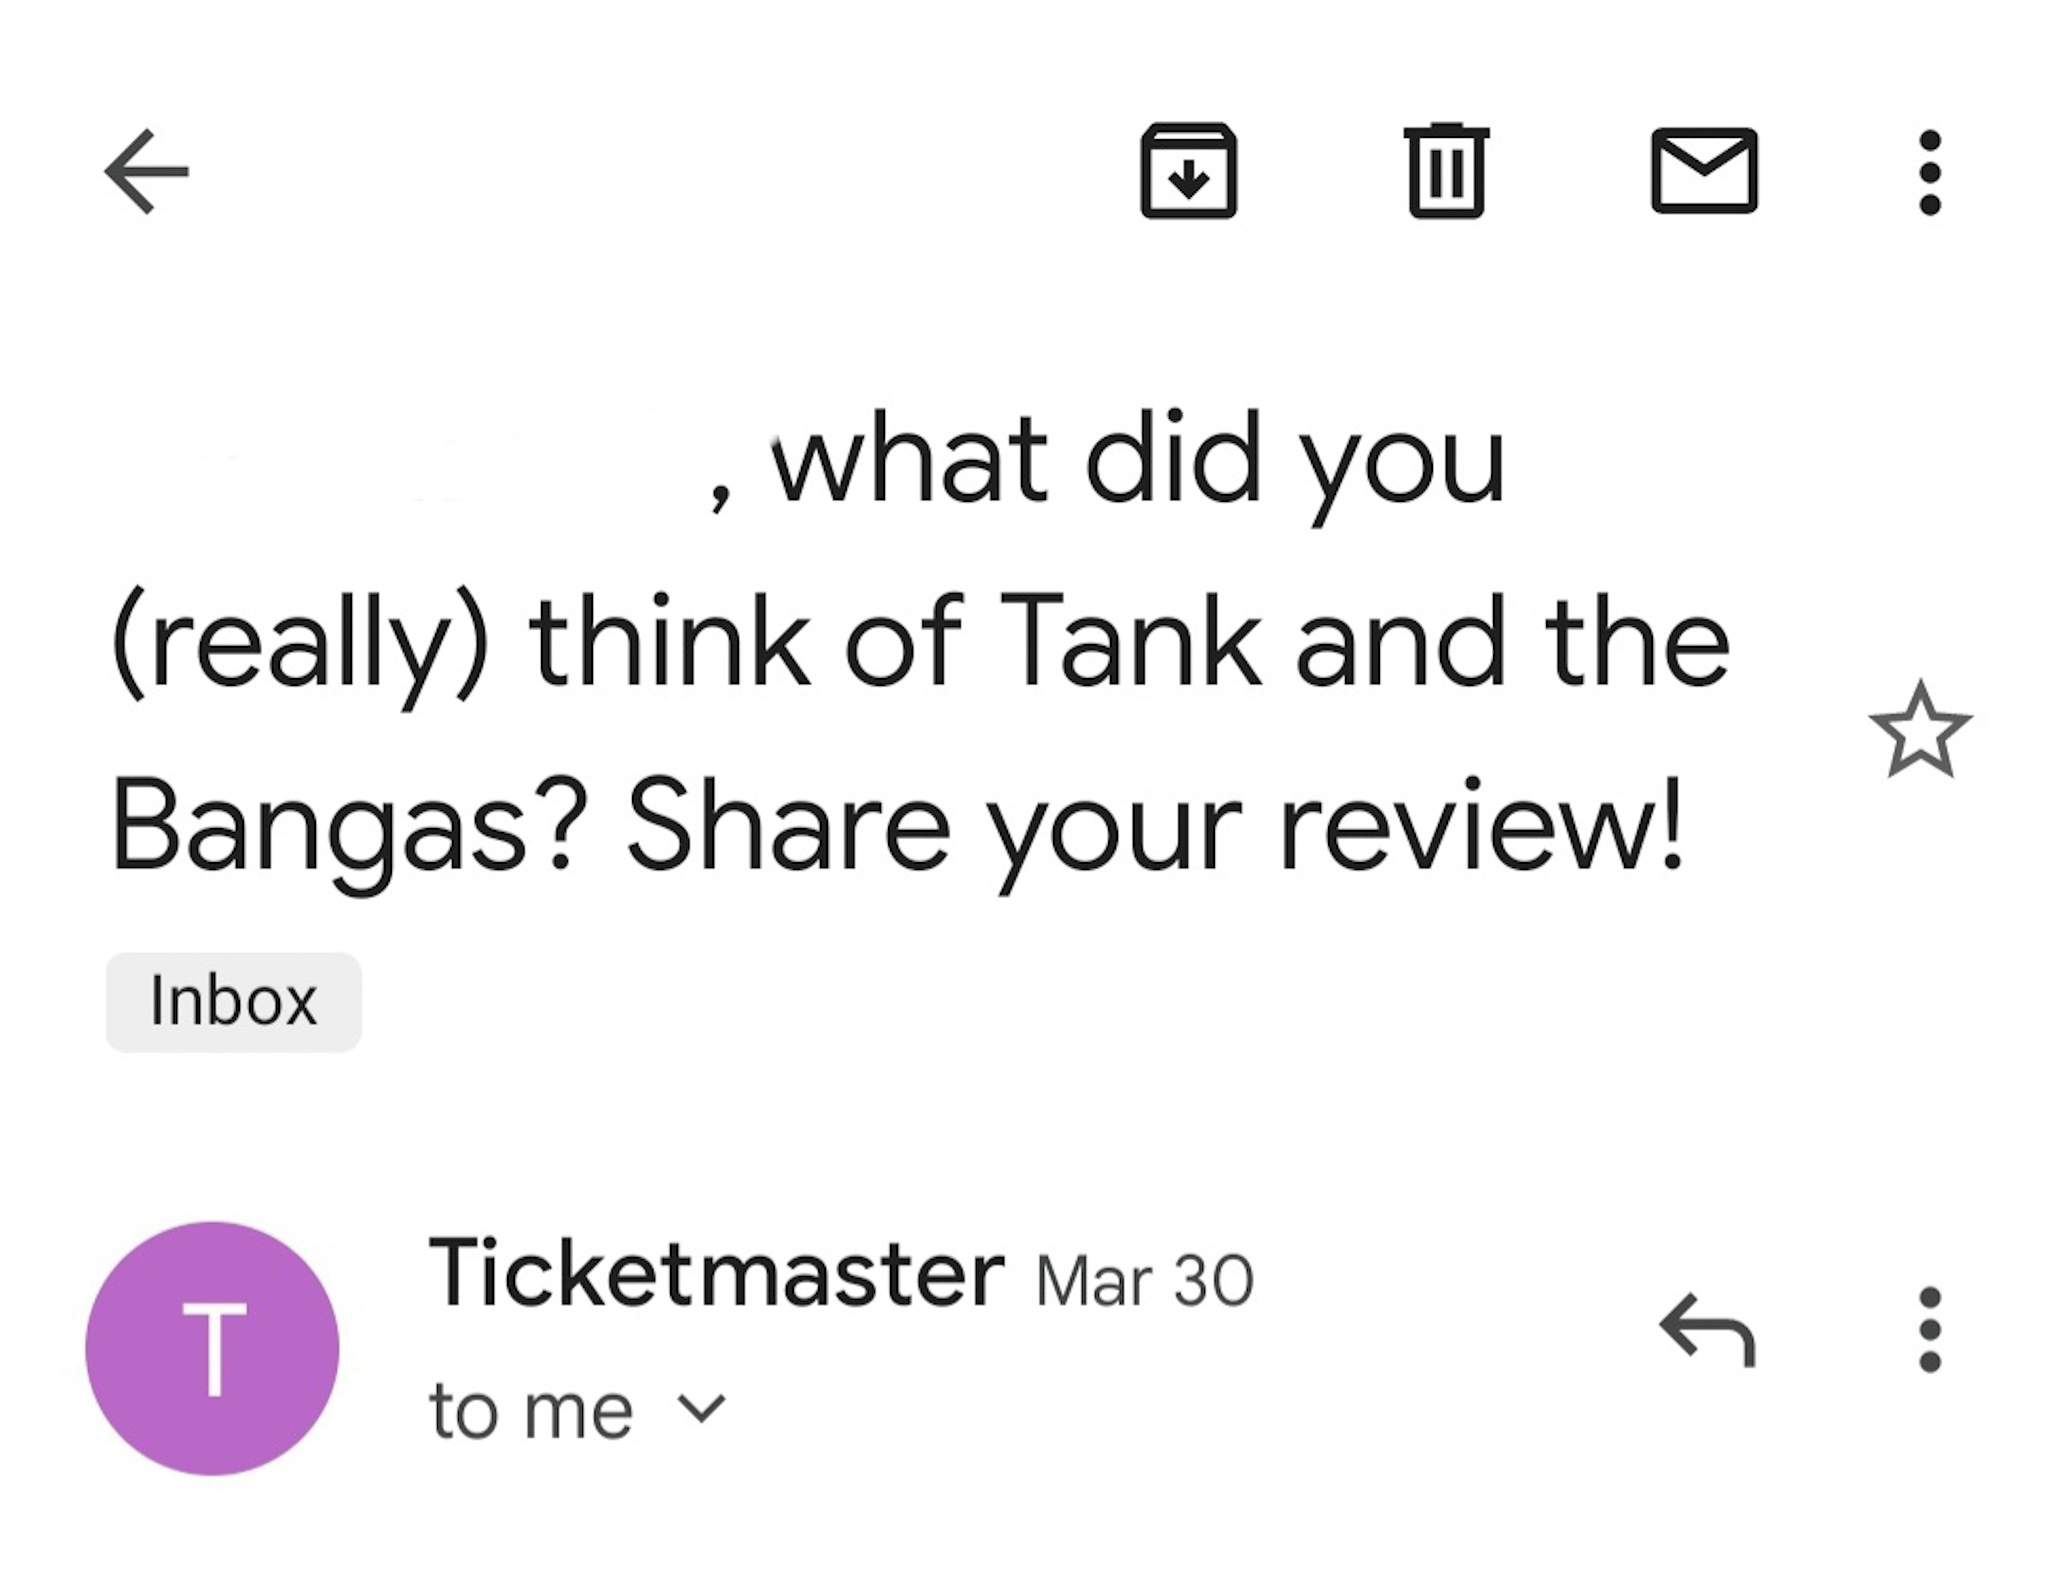Mark email as unread with envelope icon
Image resolution: width=2048 pixels, height=1573 pixels.
click(x=1703, y=171)
